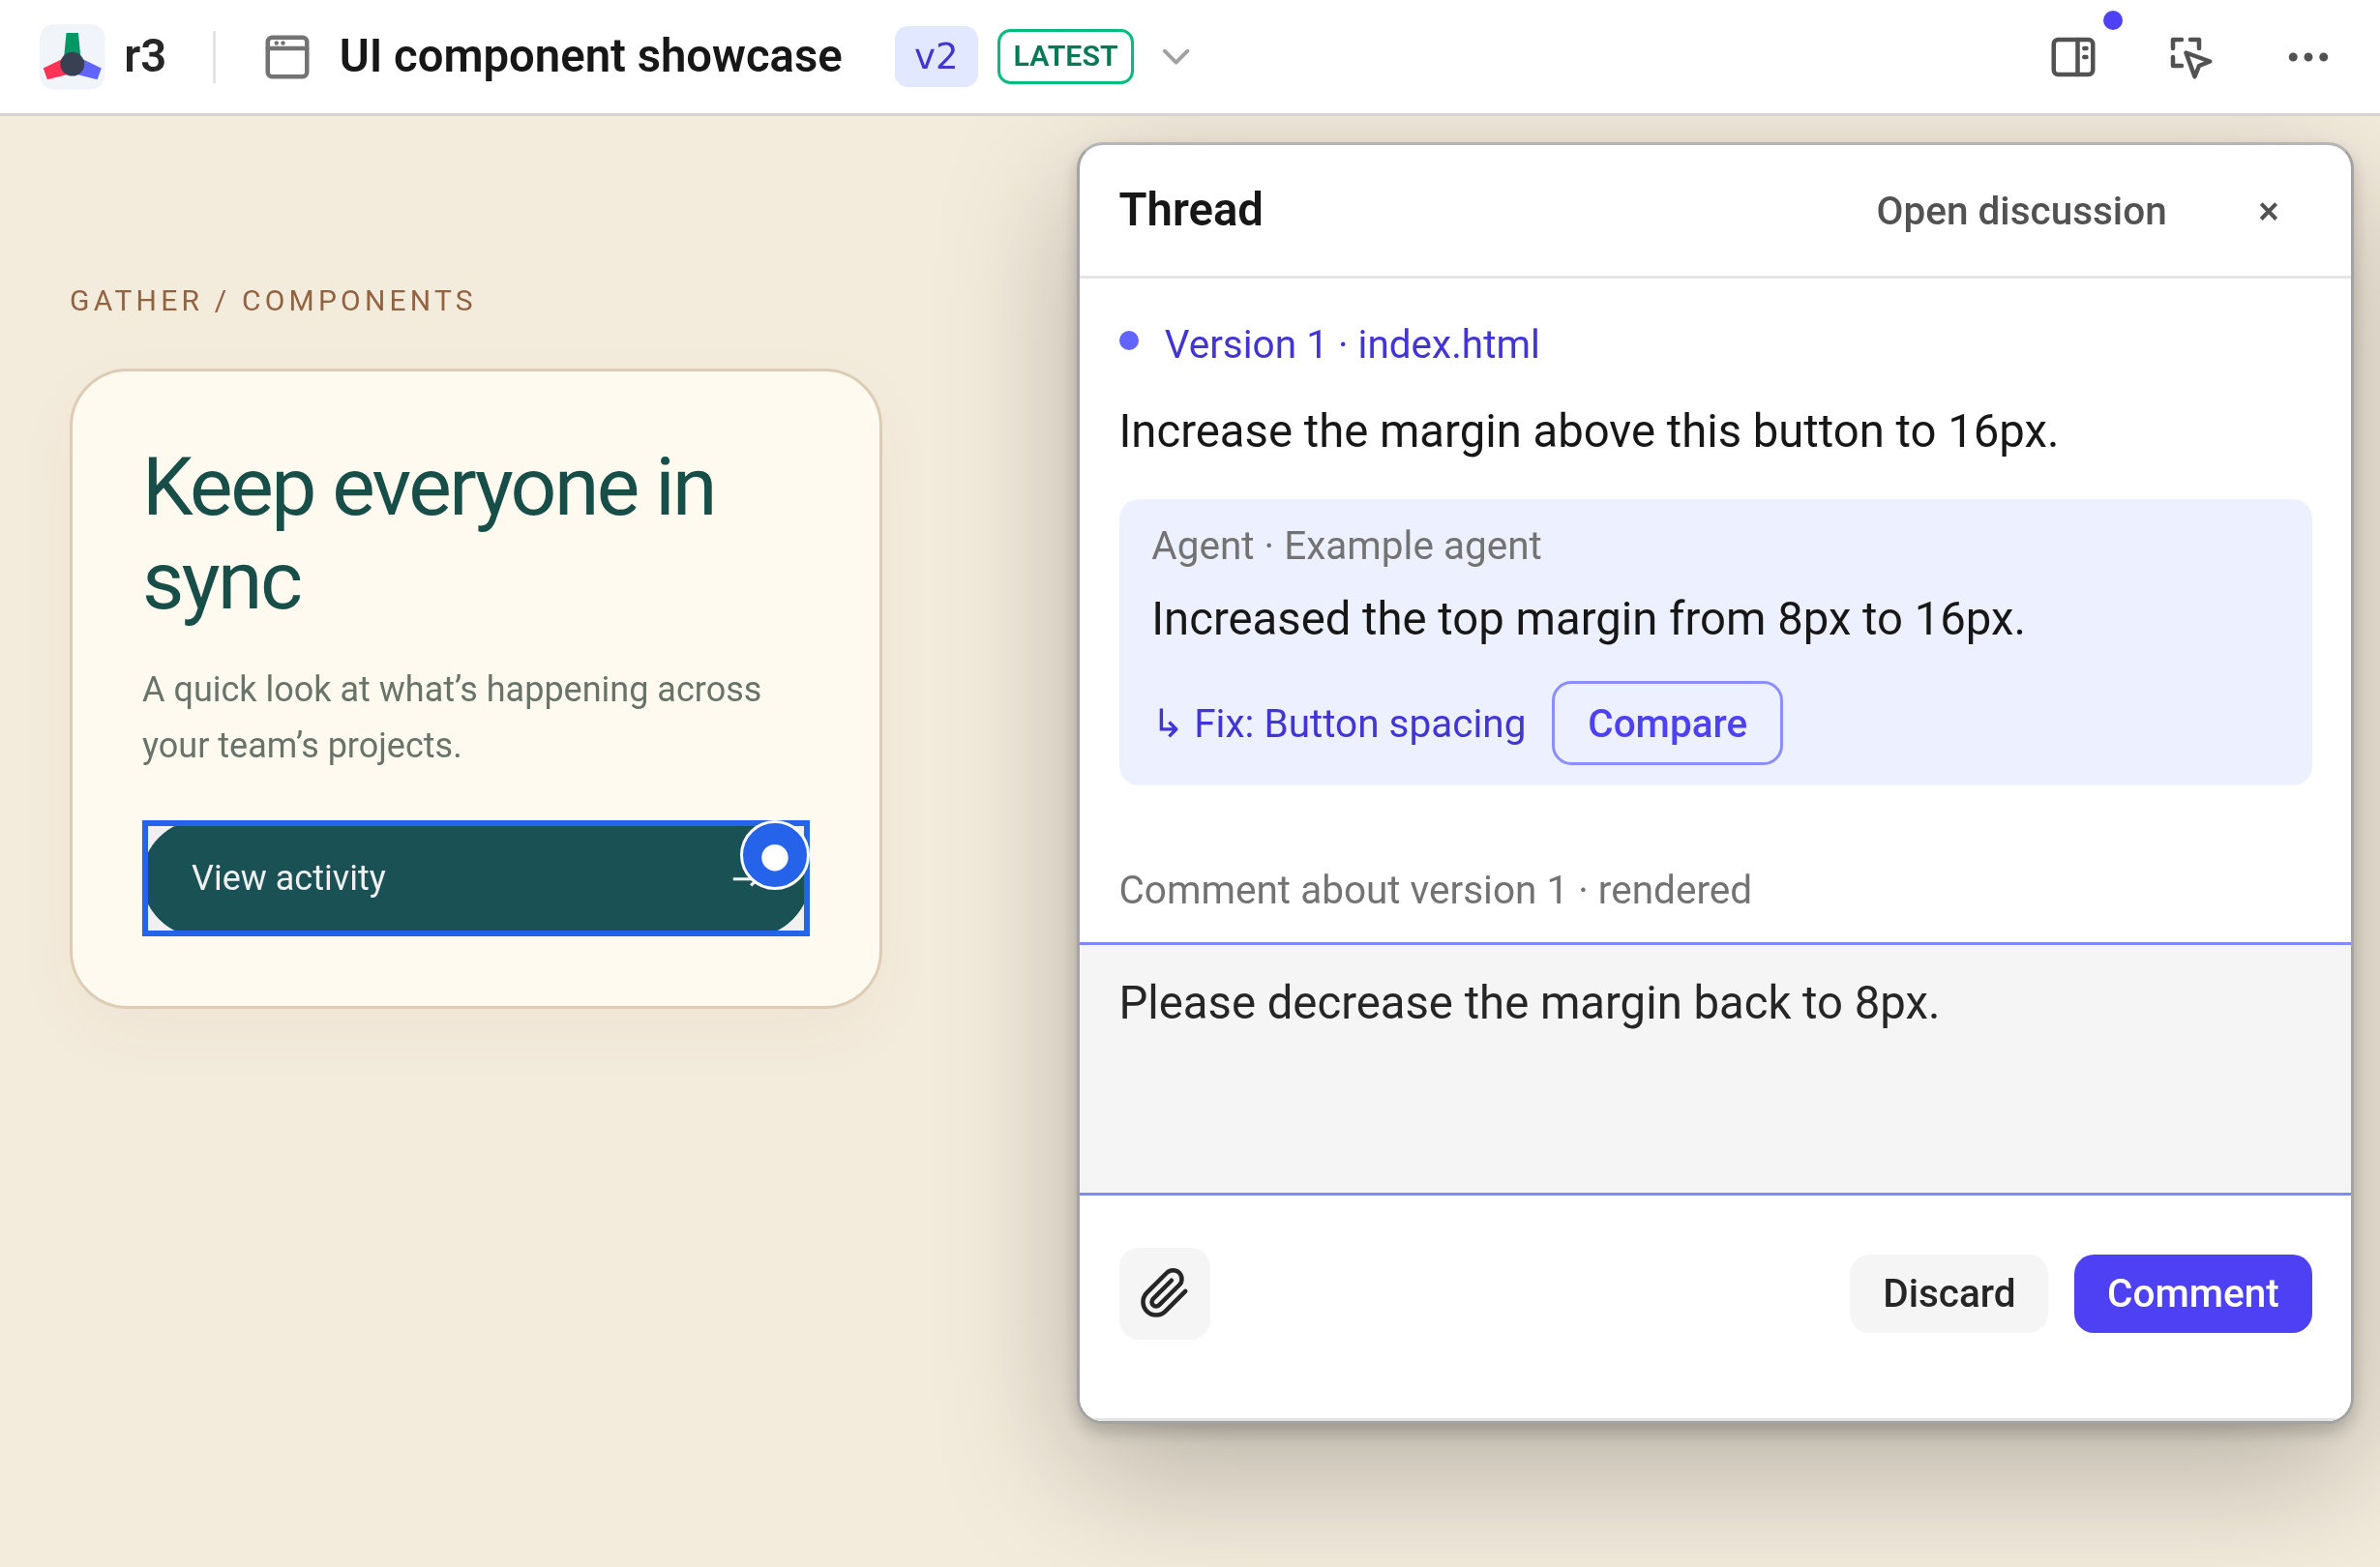Click the r3 project name text
Image resolution: width=2380 pixels, height=1567 pixels.
point(145,57)
